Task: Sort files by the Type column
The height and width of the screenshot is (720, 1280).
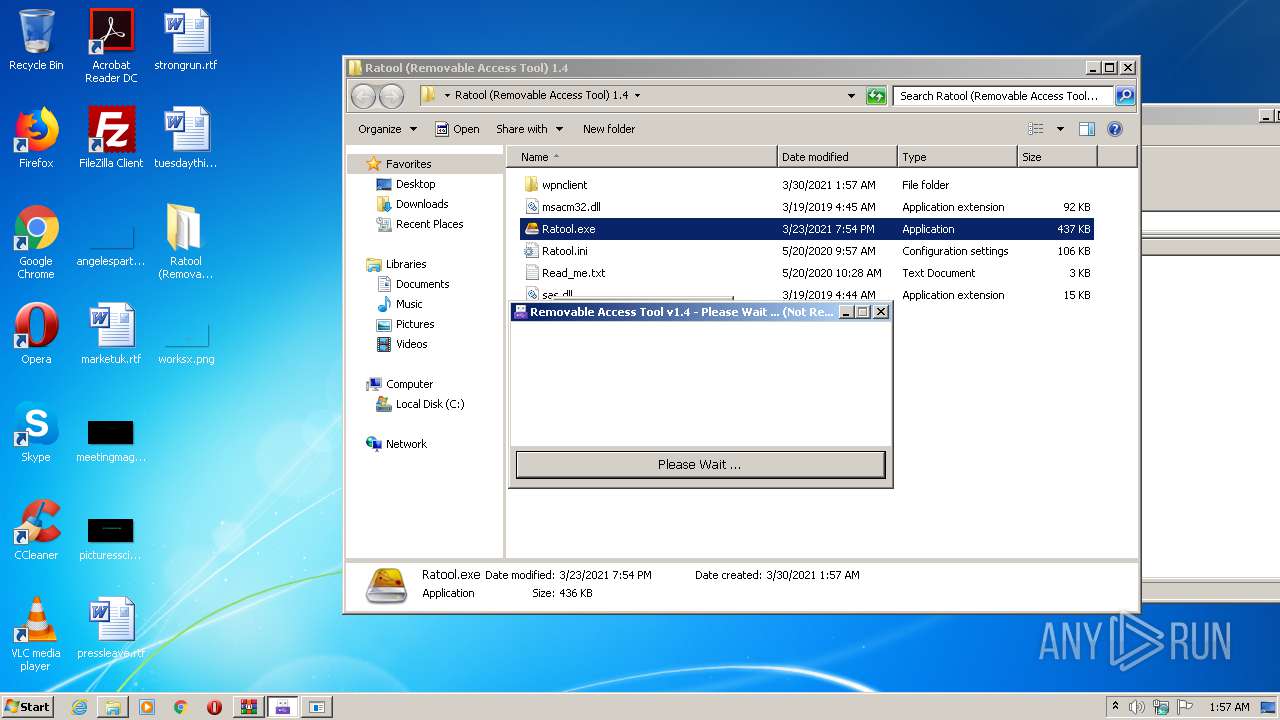Action: coord(957,157)
